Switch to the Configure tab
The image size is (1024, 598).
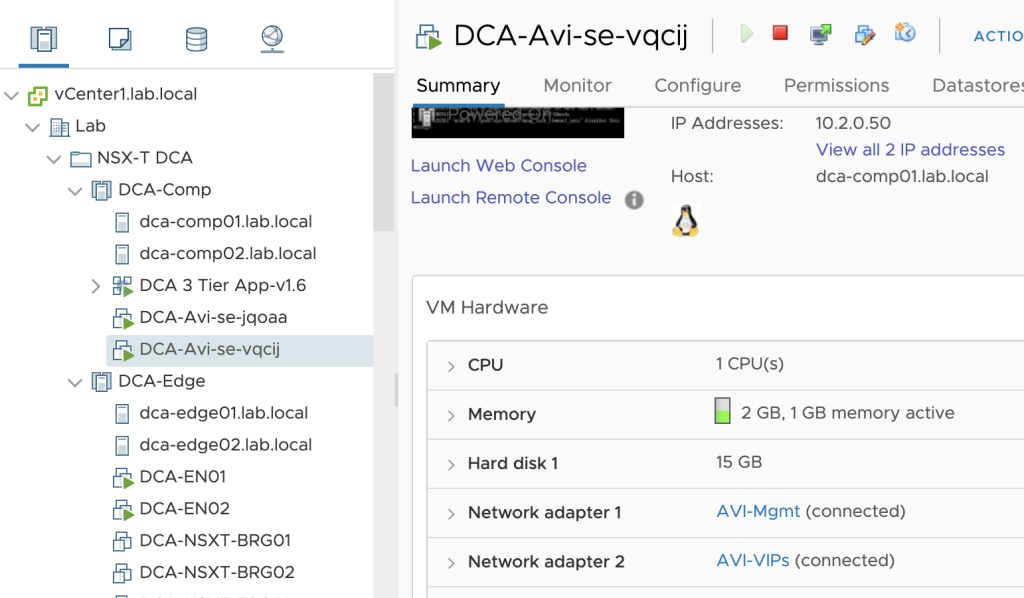coord(697,86)
